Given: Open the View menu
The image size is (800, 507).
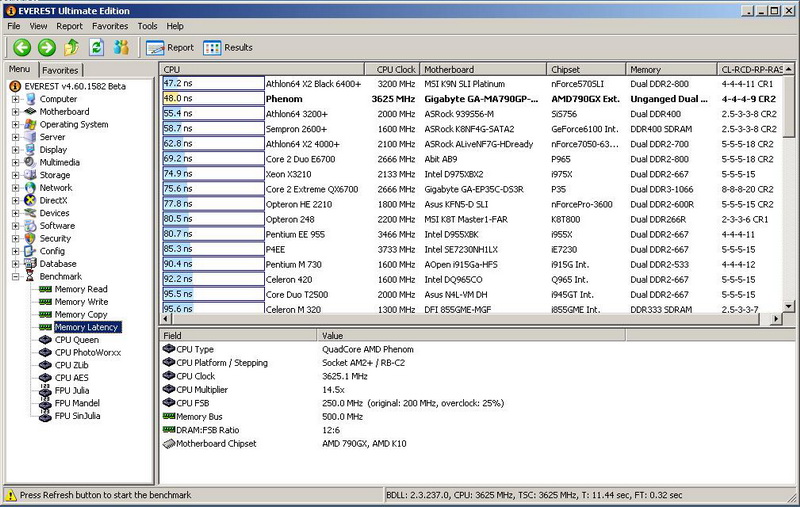Looking at the screenshot, I should pos(38,26).
